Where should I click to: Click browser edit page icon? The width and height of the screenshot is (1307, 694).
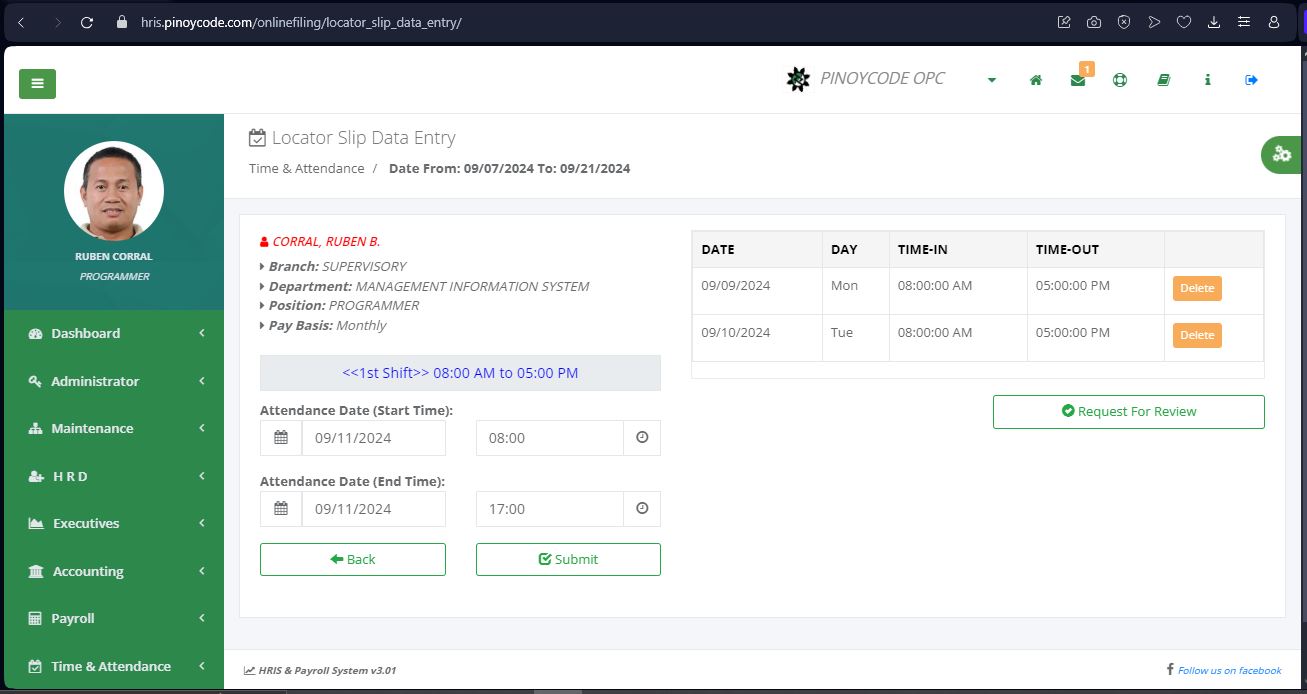(1064, 22)
